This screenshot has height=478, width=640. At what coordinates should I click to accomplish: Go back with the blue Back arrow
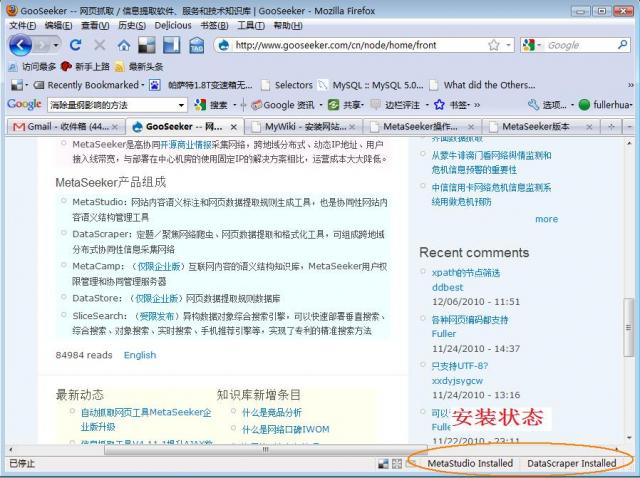click(21, 45)
